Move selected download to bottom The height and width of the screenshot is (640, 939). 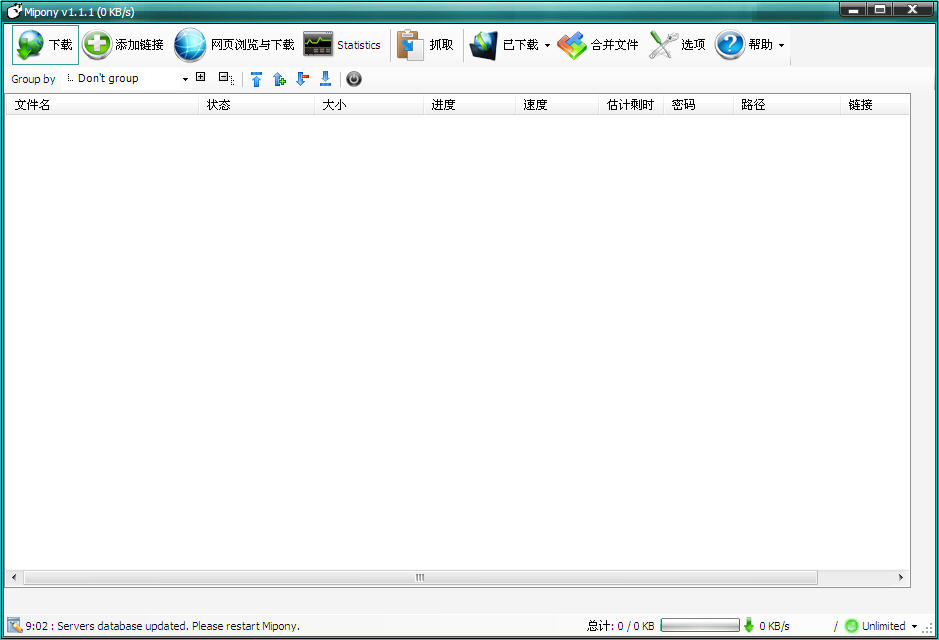325,79
